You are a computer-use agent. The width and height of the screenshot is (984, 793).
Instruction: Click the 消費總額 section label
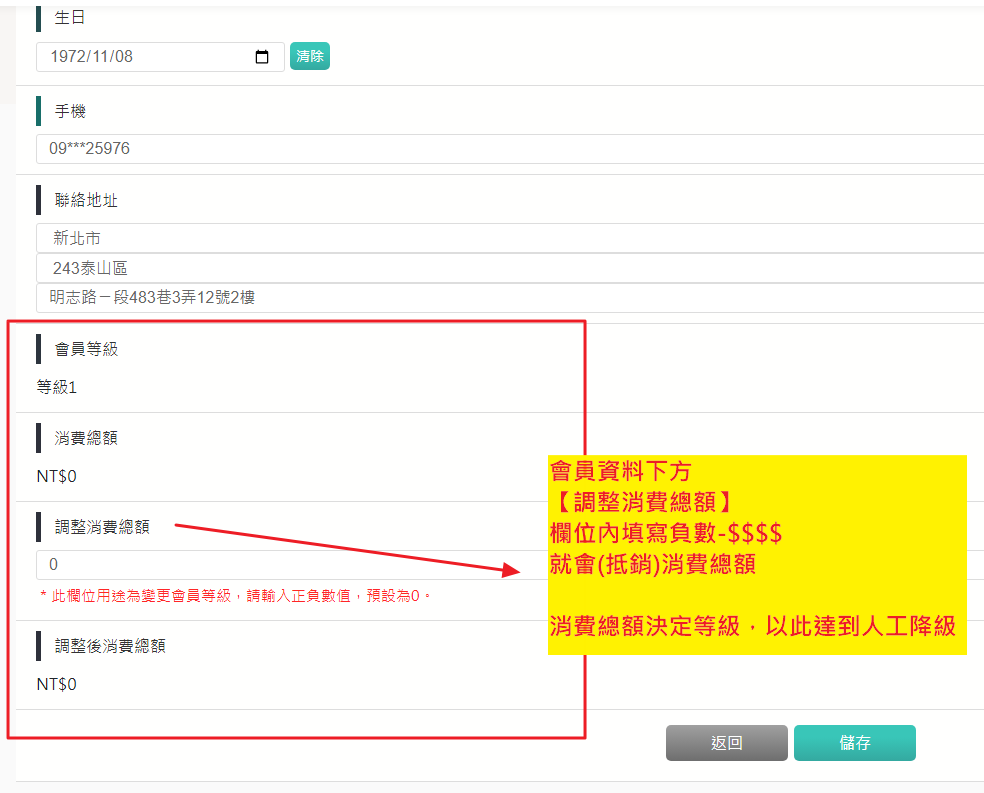86,438
